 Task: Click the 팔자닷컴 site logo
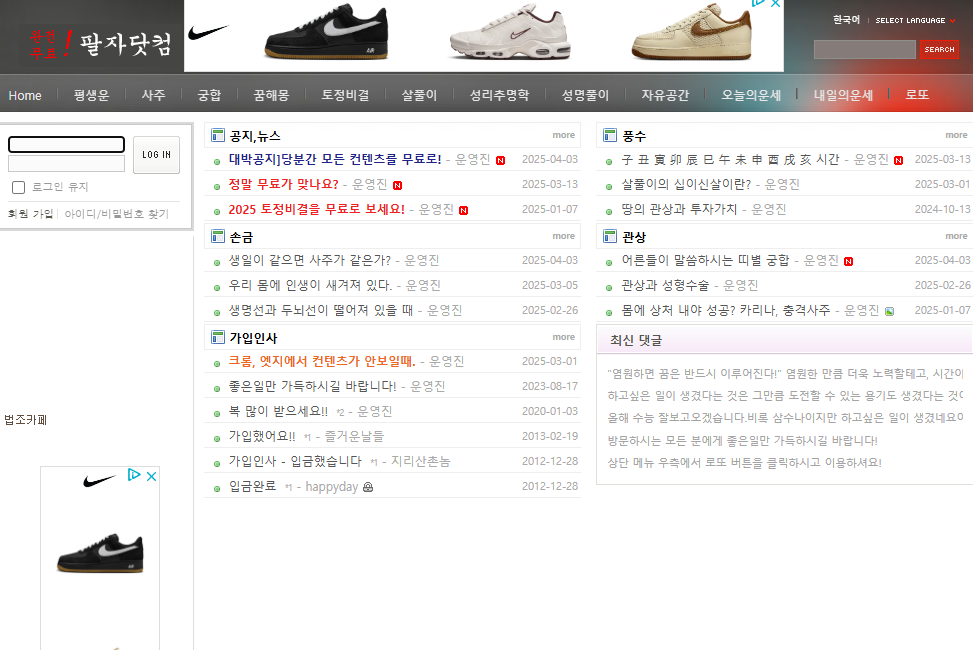(101, 43)
